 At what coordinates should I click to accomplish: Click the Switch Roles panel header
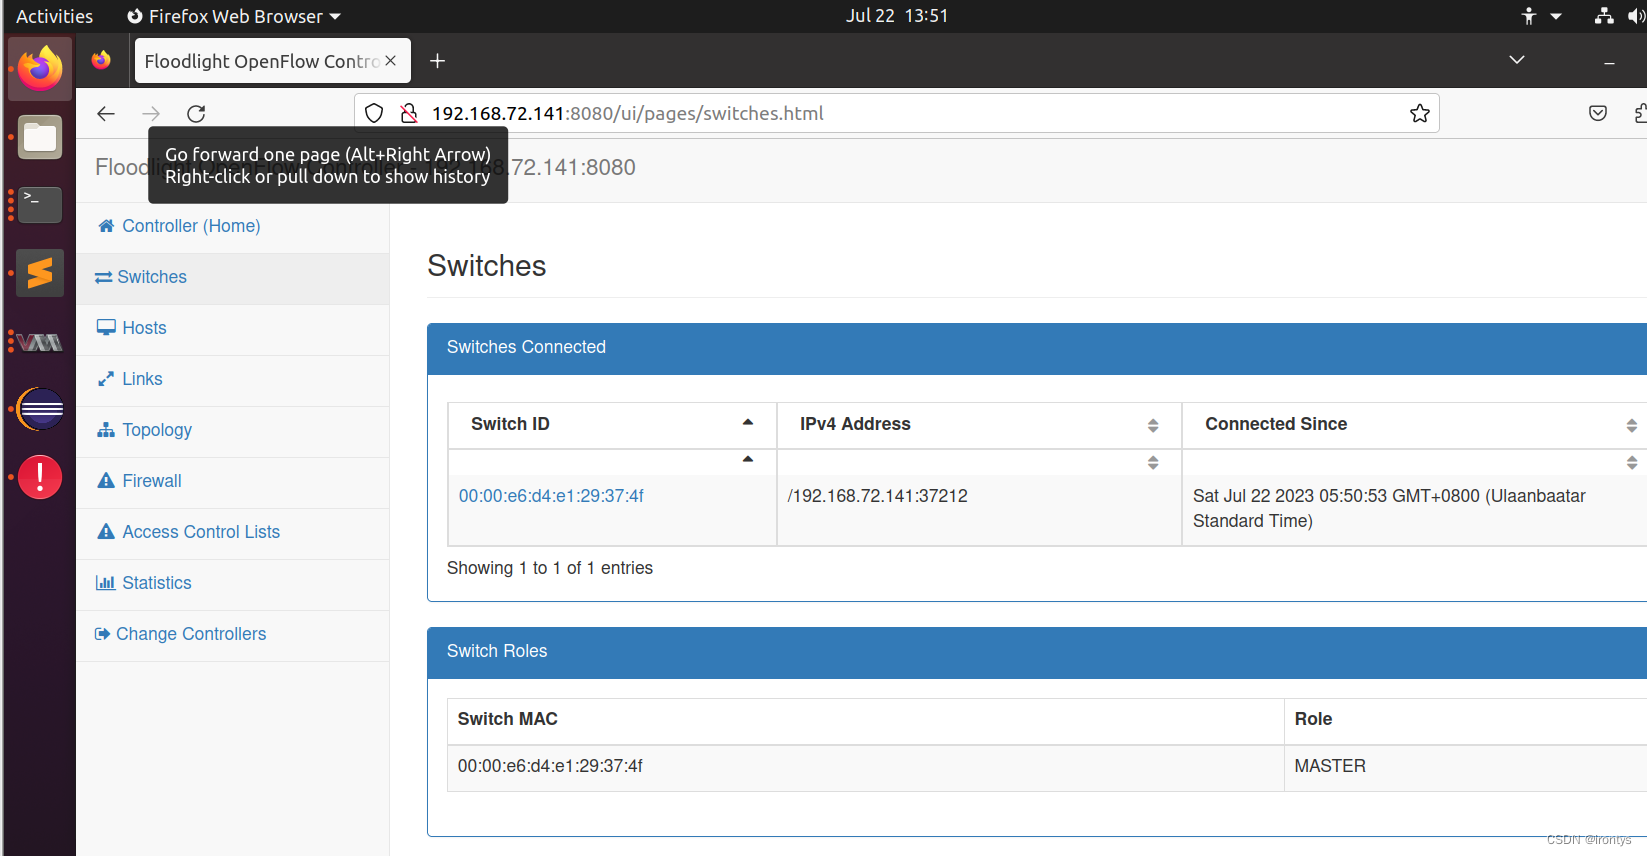coord(1037,652)
